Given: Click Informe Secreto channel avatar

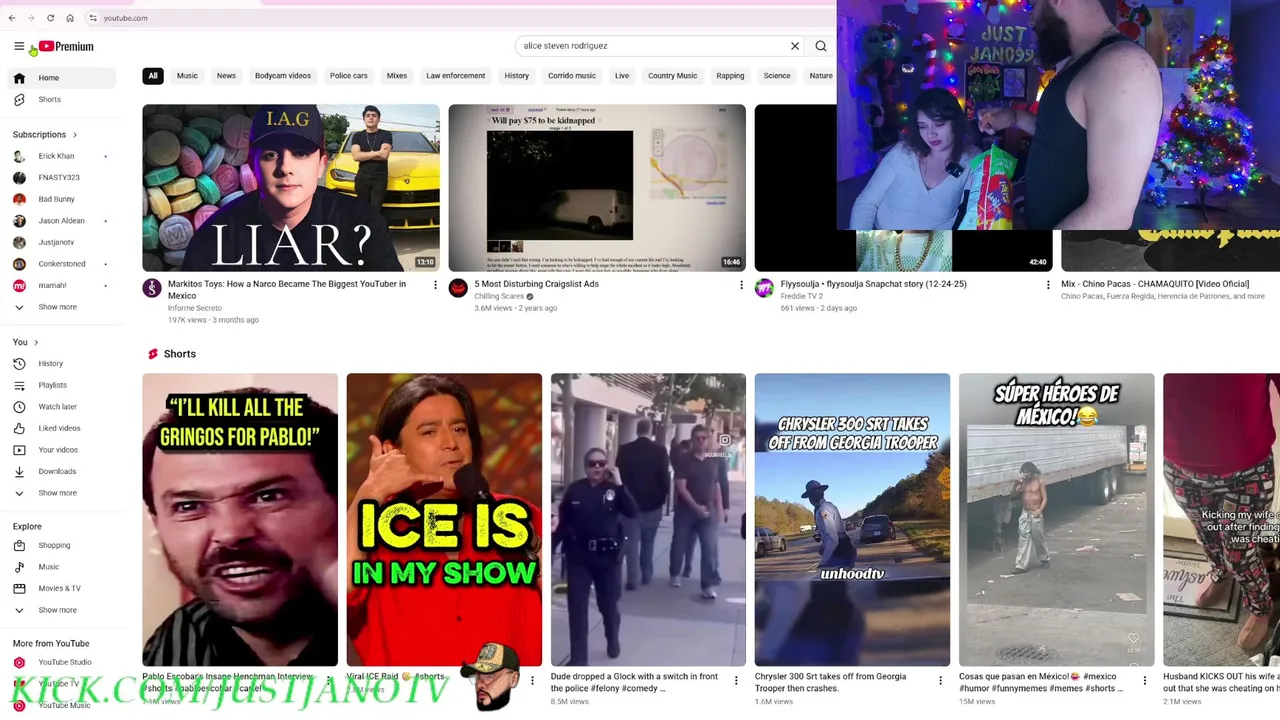Looking at the screenshot, I should [152, 288].
